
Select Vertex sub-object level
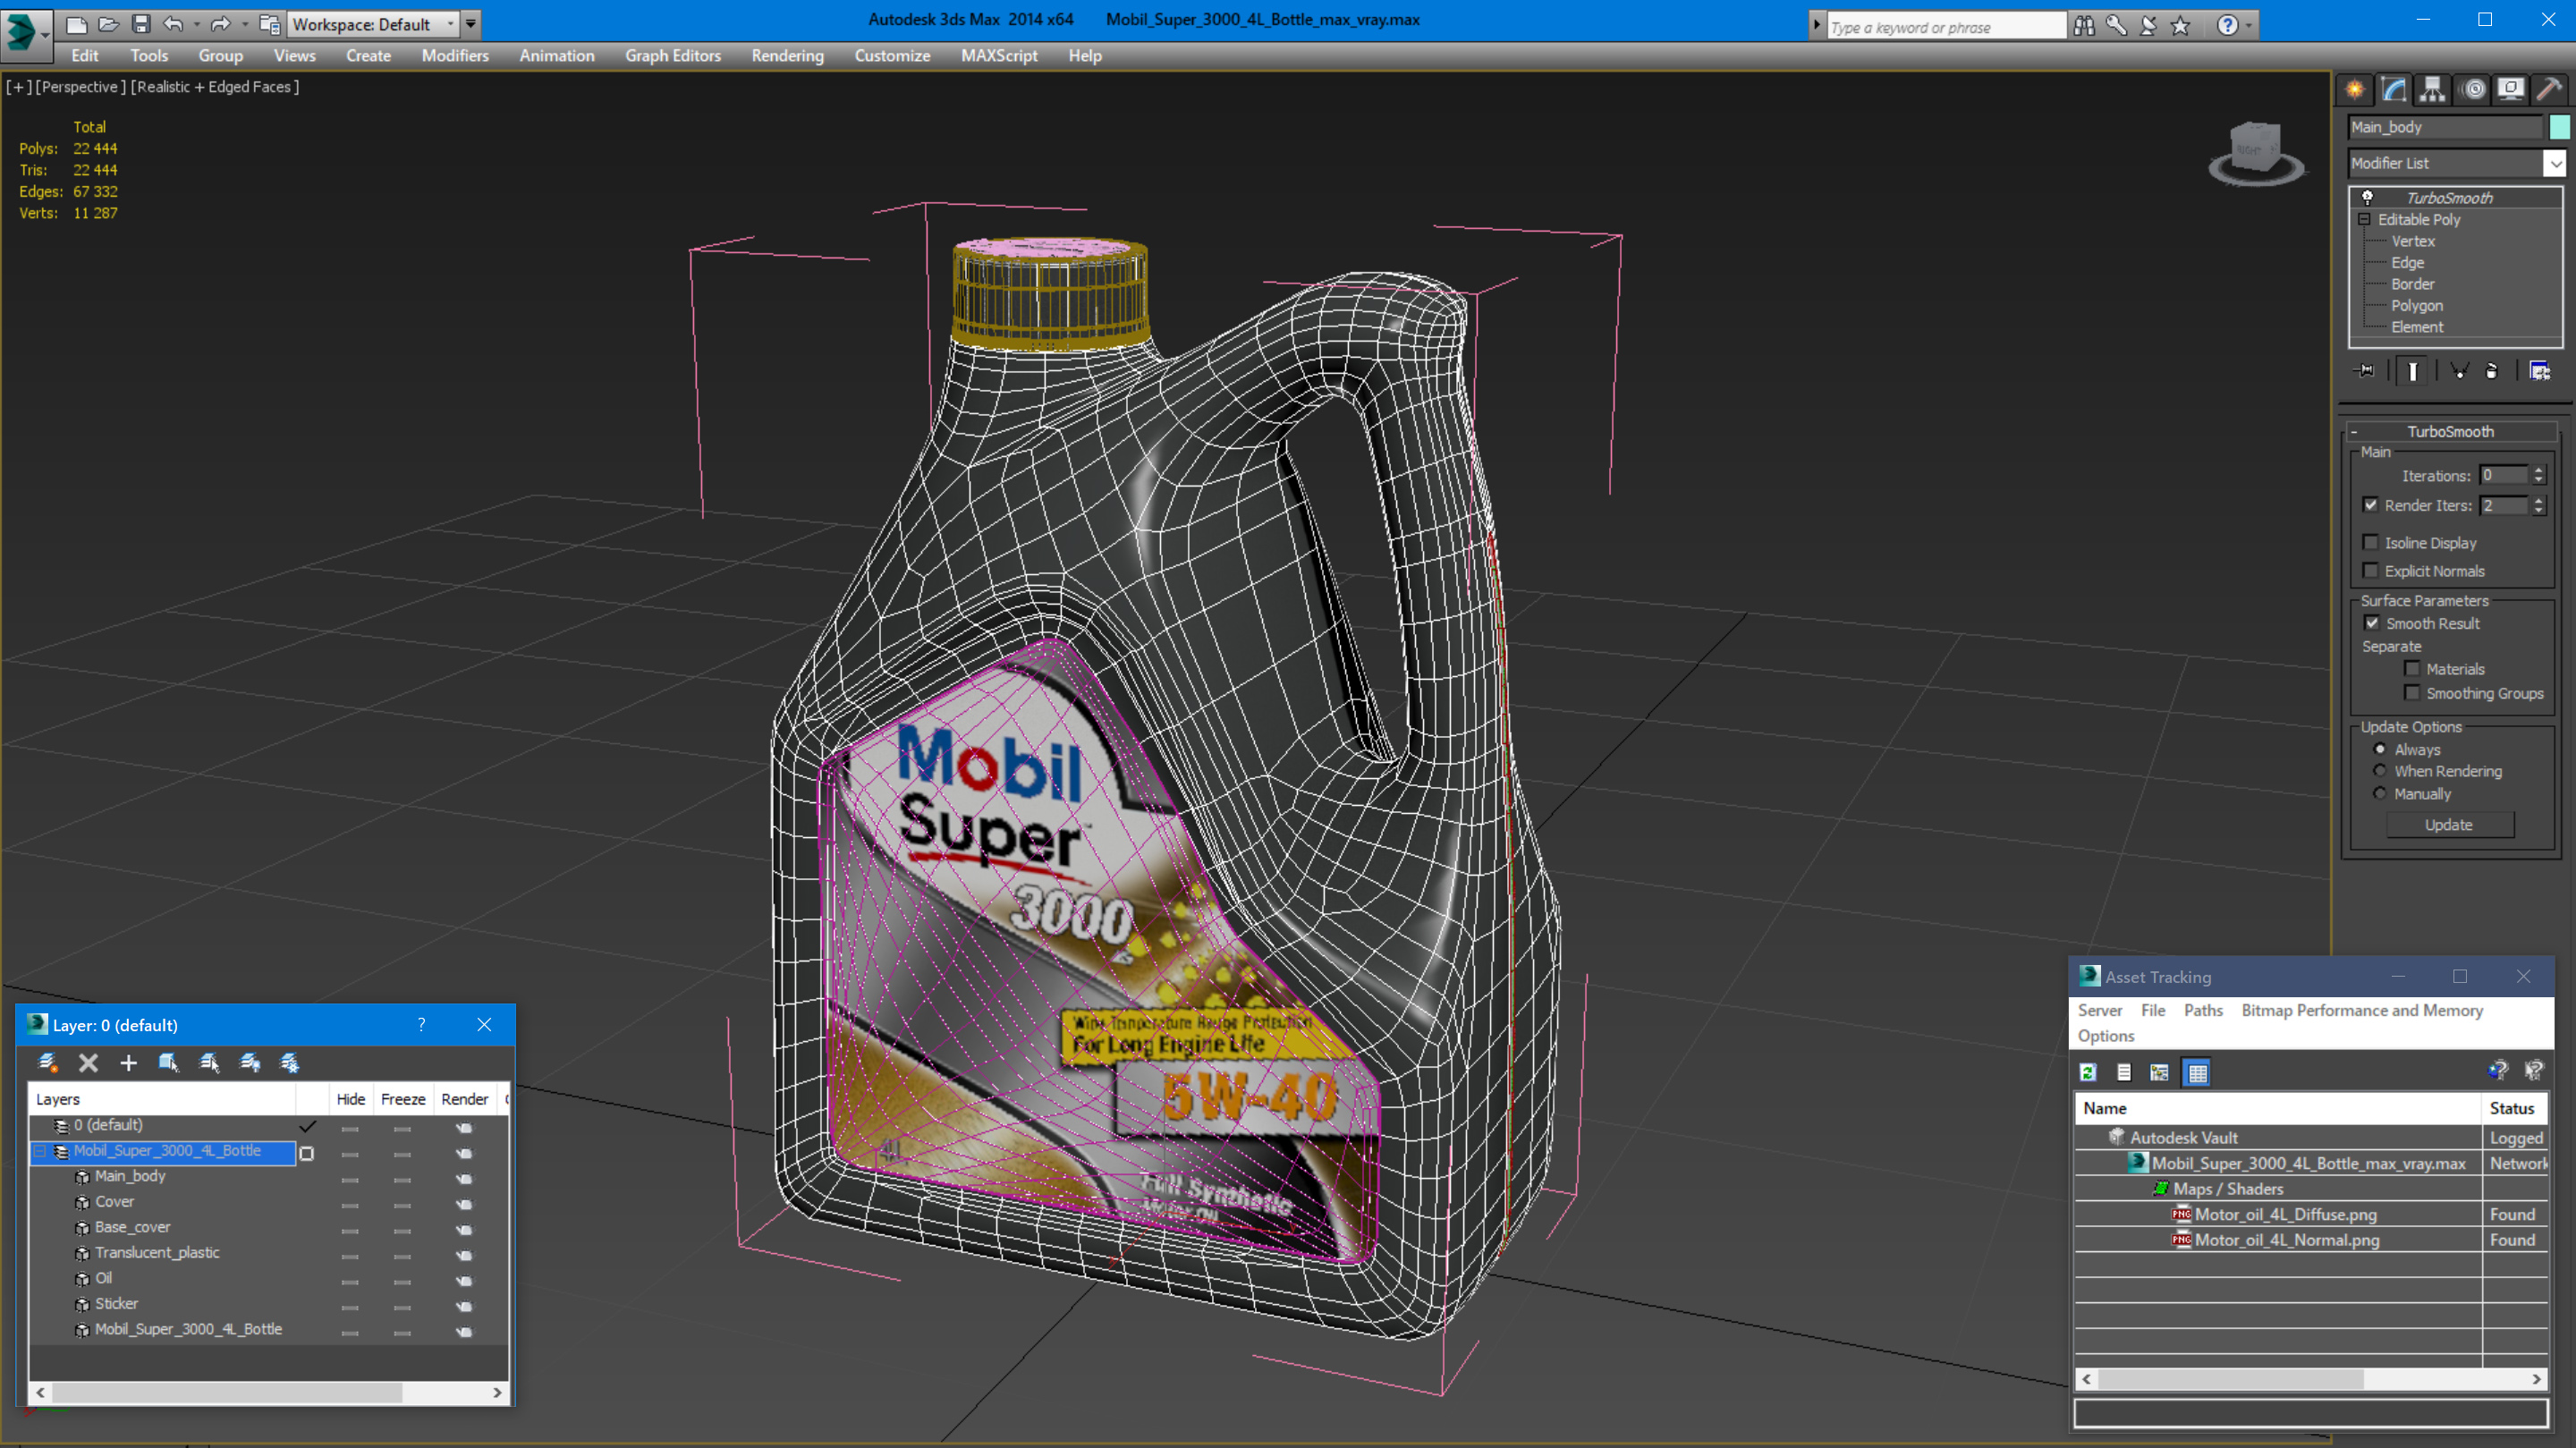(x=2413, y=241)
